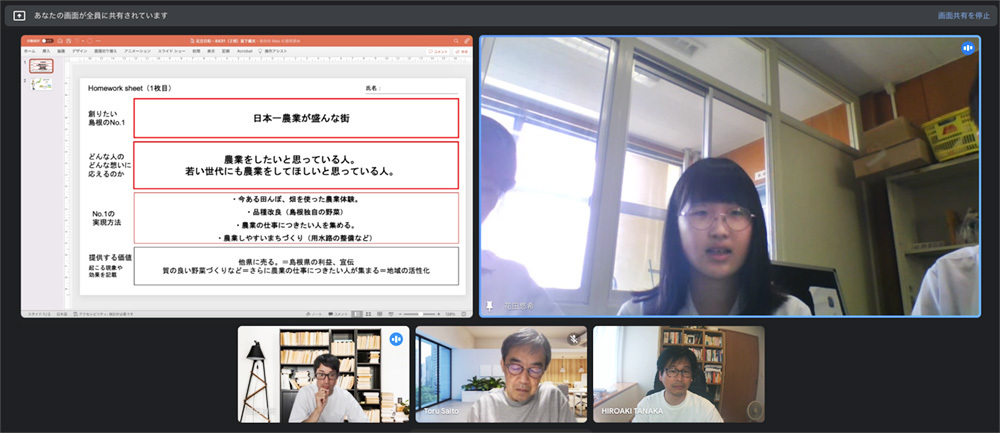Click the Home icon in PowerPoint title bar
1000x433 pixels.
coord(60,40)
